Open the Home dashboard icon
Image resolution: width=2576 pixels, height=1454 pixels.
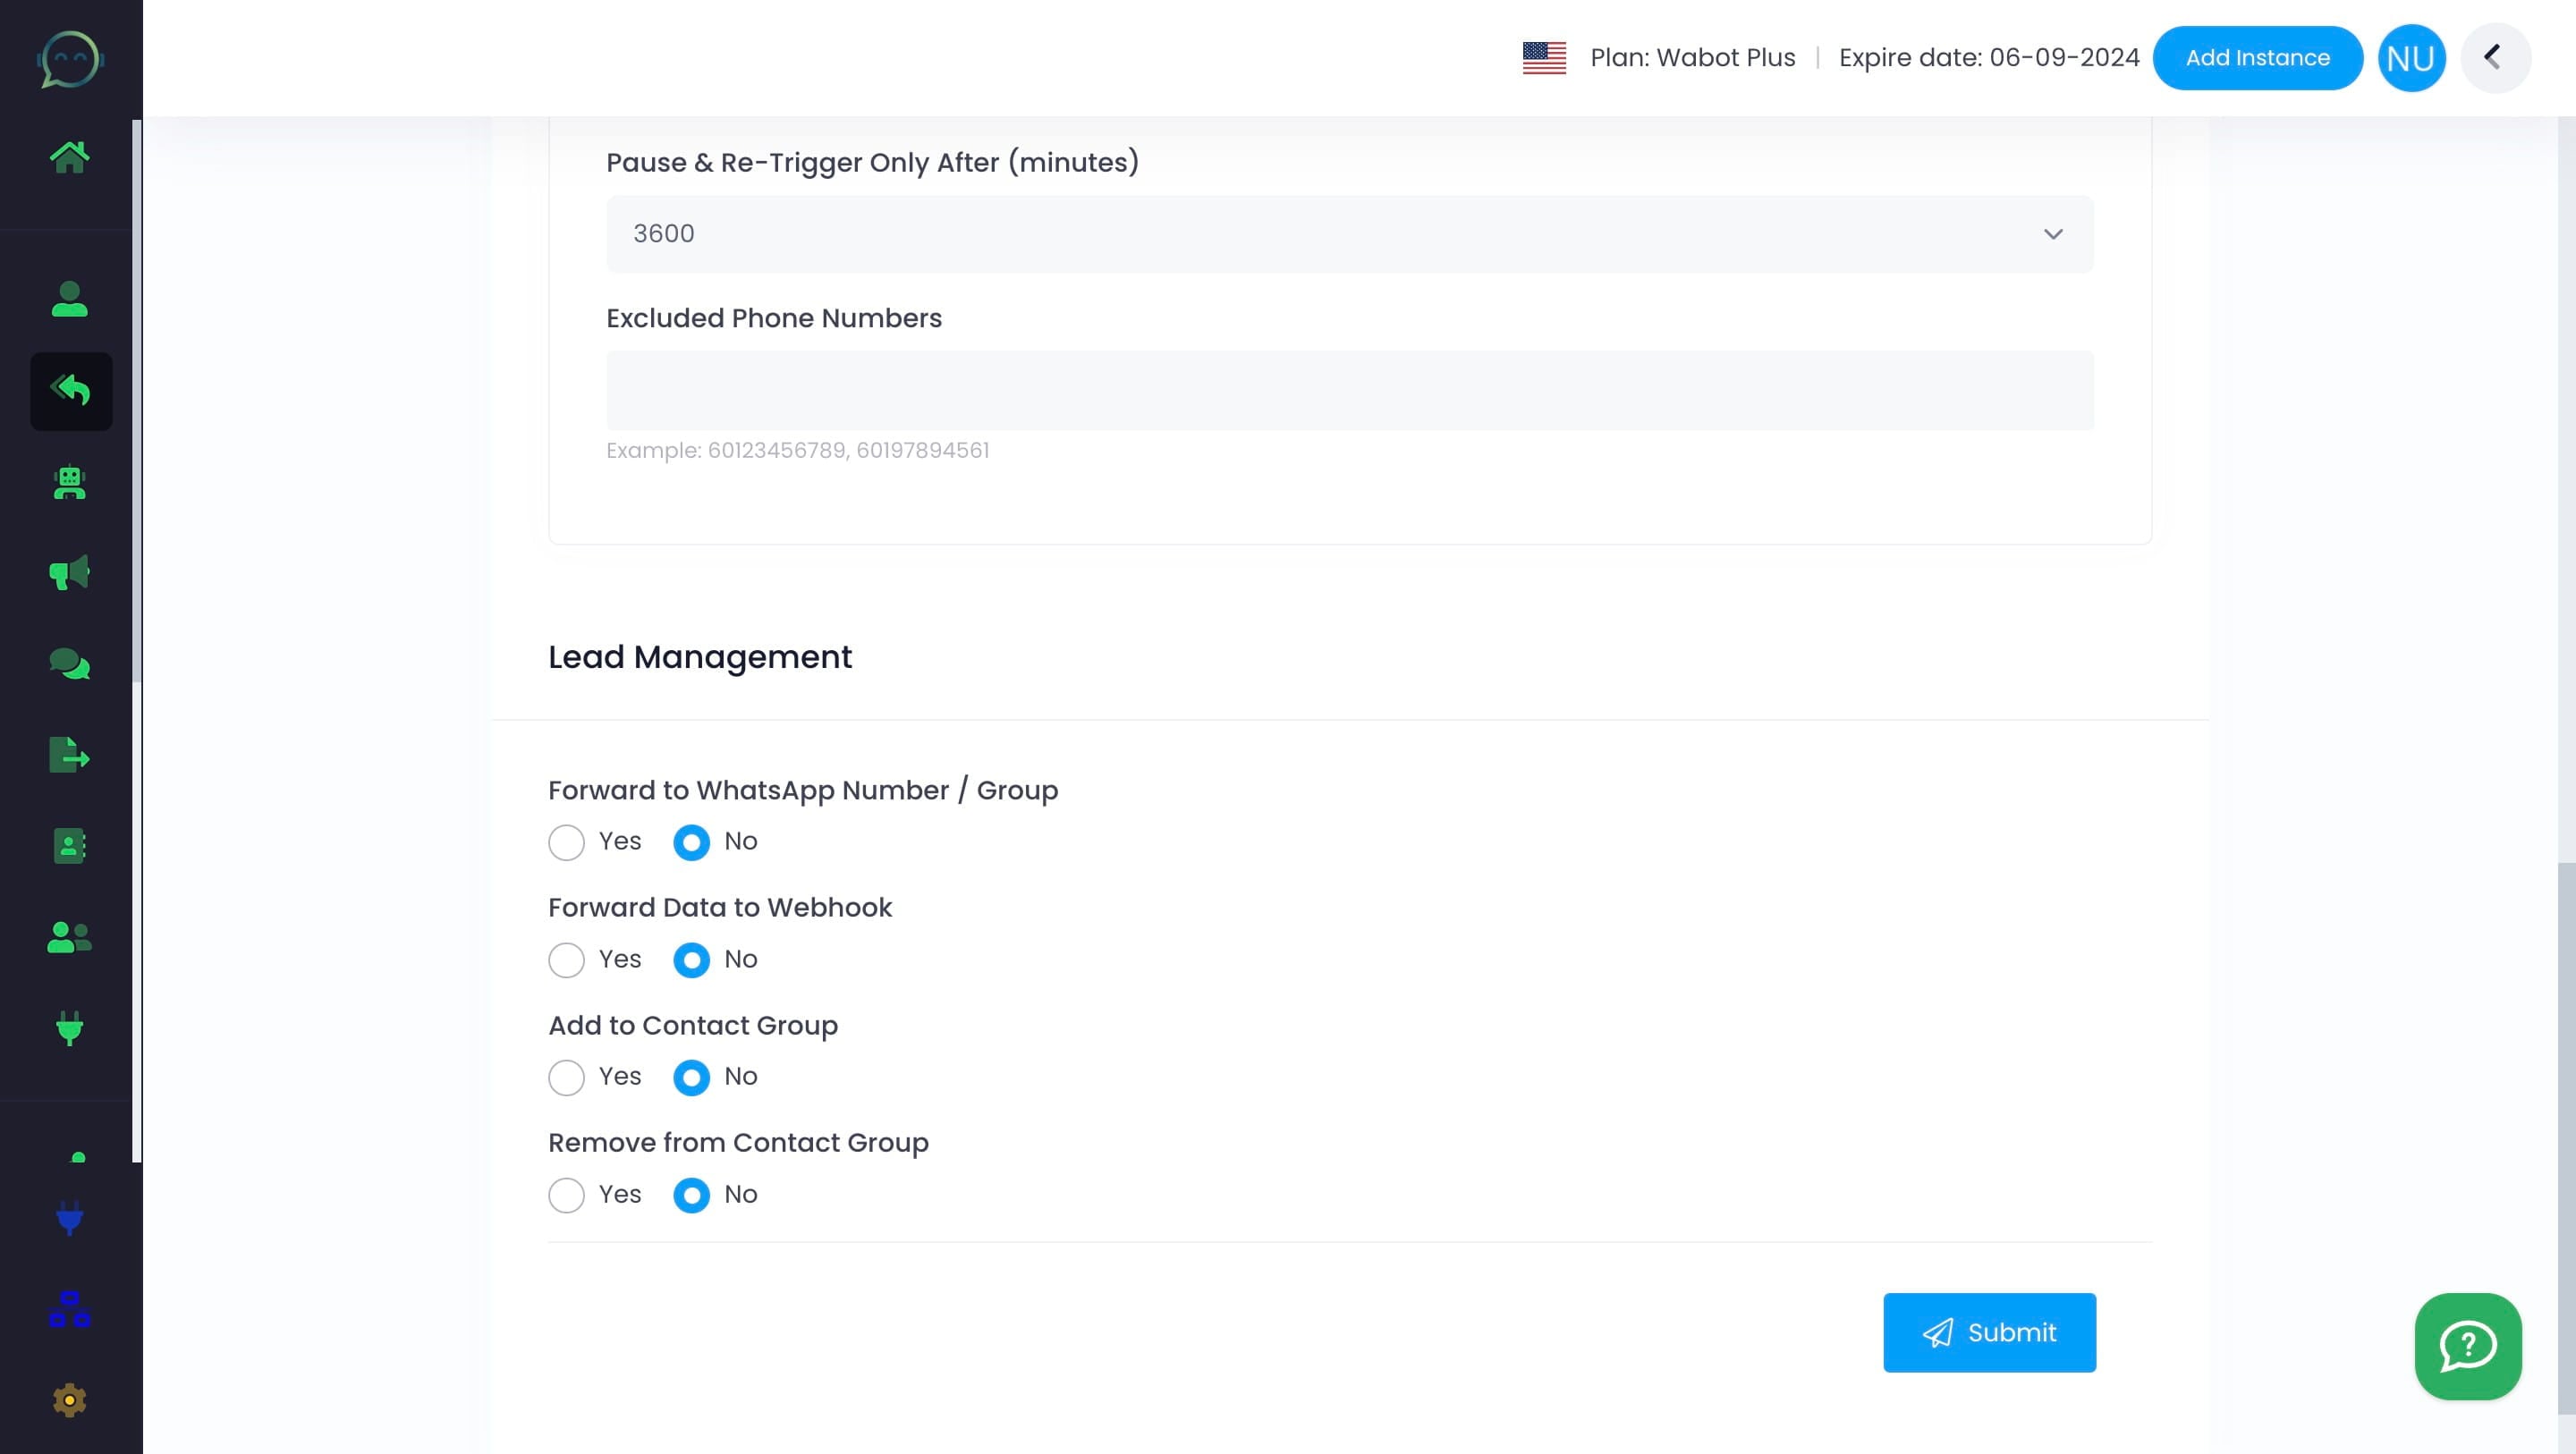pyautogui.click(x=70, y=155)
